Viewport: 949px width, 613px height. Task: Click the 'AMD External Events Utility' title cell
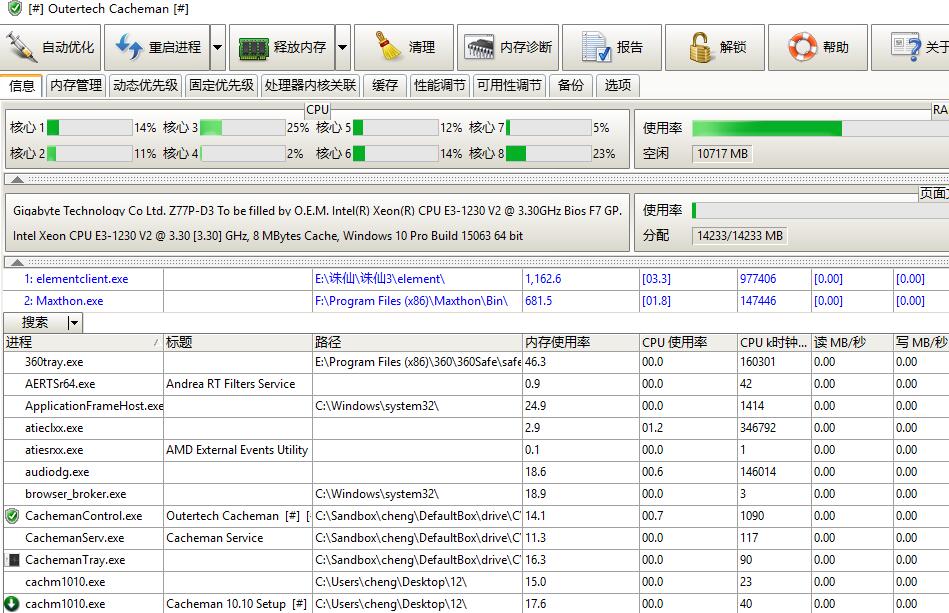(x=237, y=450)
